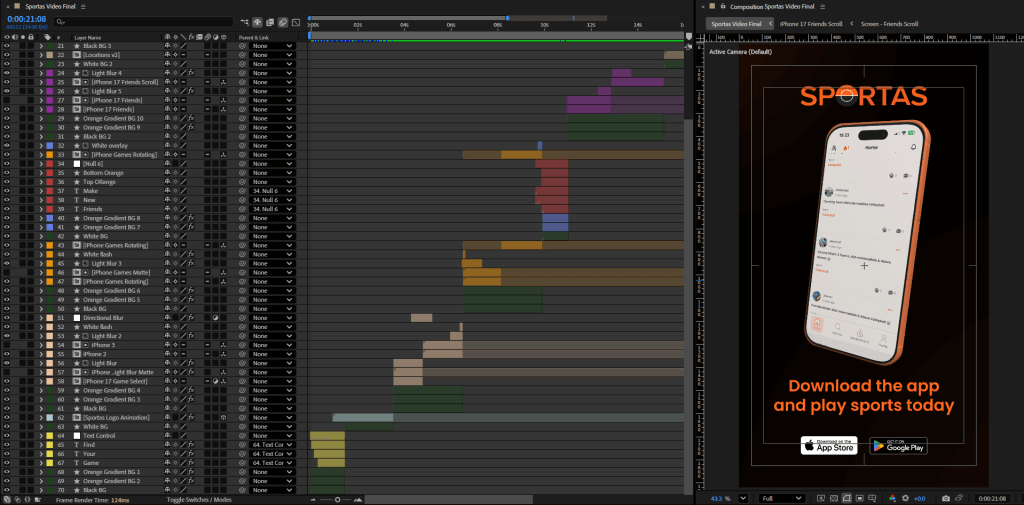The image size is (1024, 505).
Task: Expand Transfer Controls pane icon at bottom-left
Action: click(18, 499)
